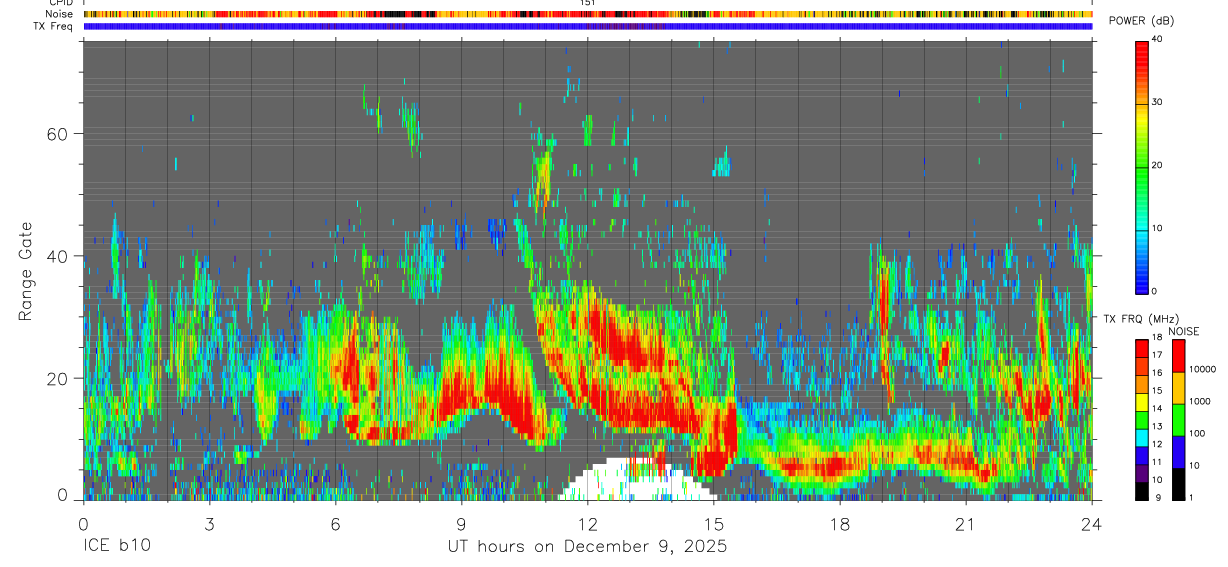Click the cyan segment of frequency legend
1228x567 pixels.
(1142, 437)
